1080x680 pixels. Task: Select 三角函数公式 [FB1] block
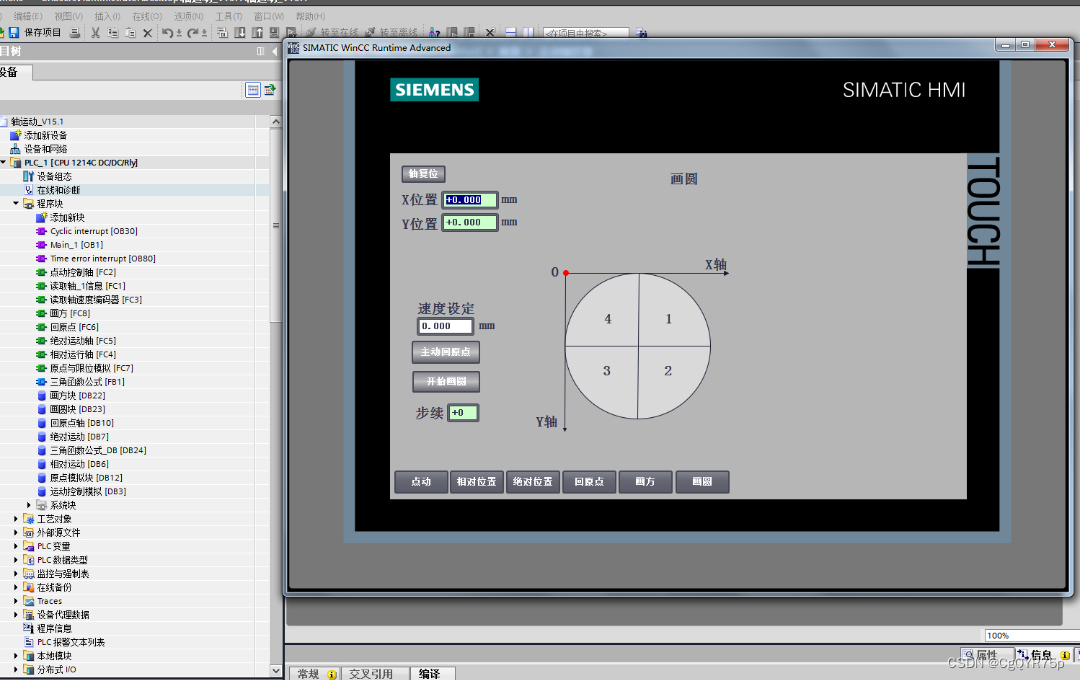87,382
